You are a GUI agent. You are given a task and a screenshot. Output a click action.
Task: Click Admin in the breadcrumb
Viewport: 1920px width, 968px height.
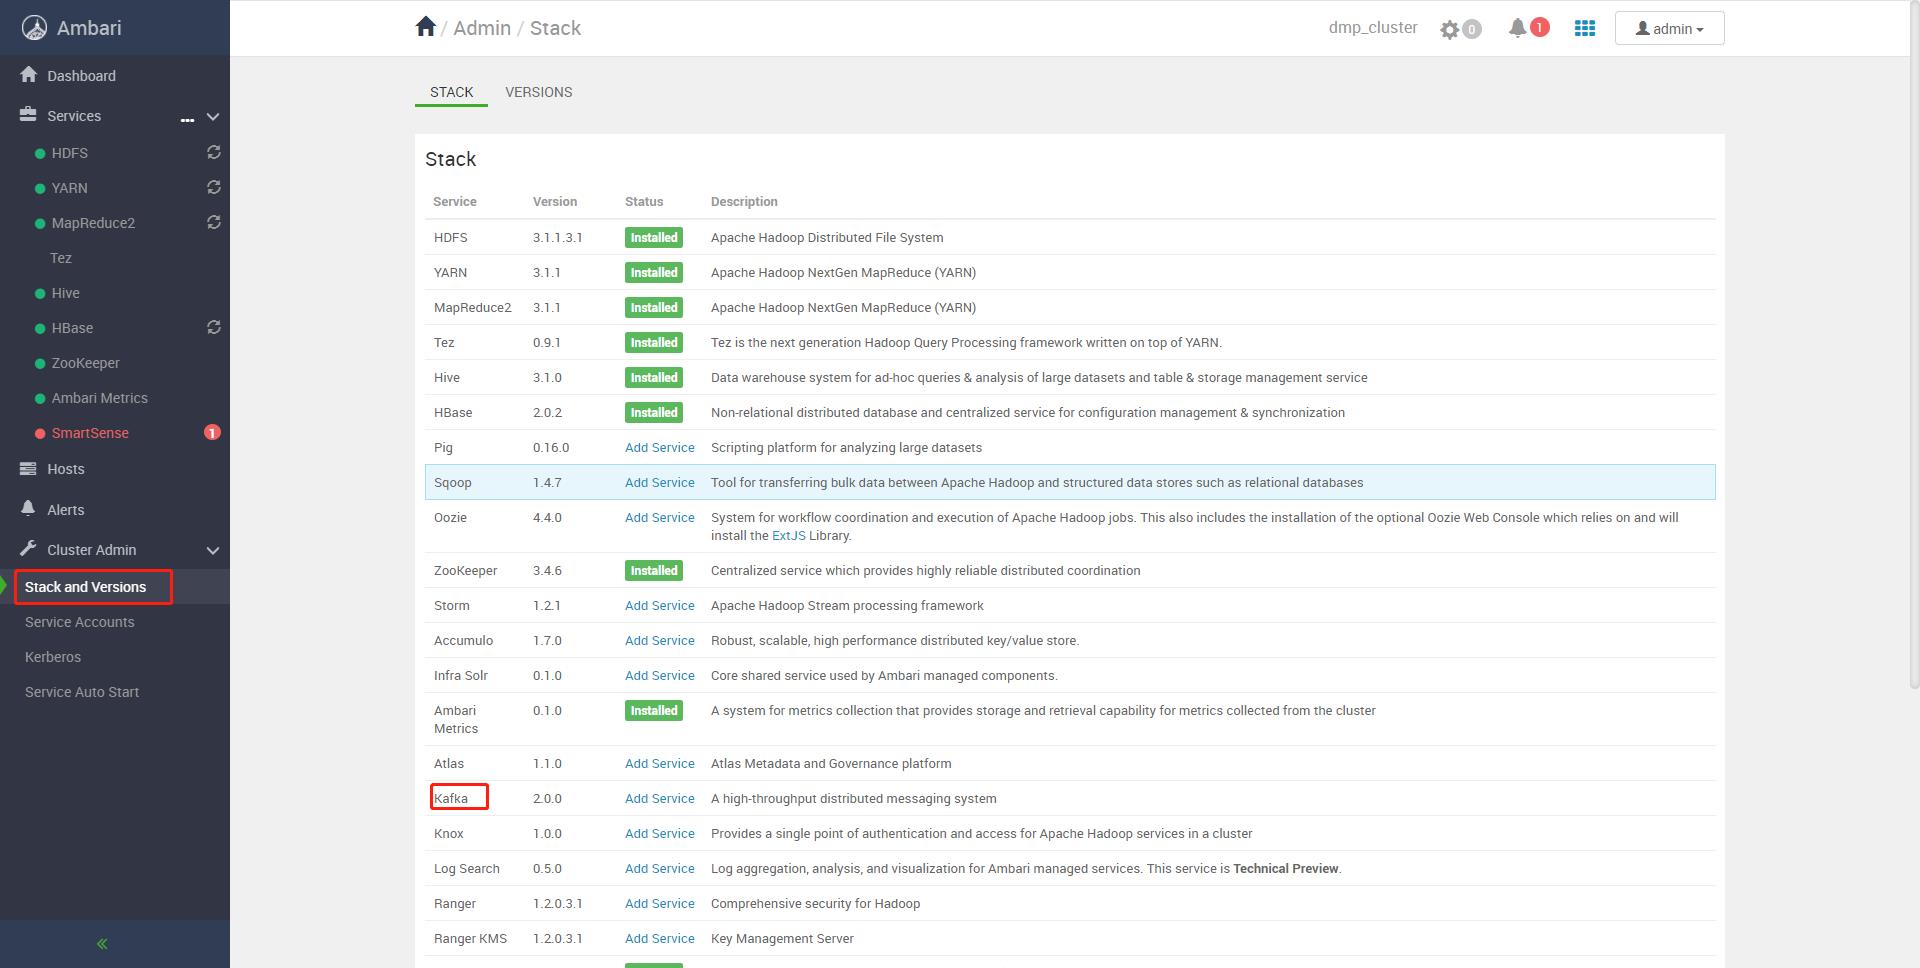[x=482, y=28]
